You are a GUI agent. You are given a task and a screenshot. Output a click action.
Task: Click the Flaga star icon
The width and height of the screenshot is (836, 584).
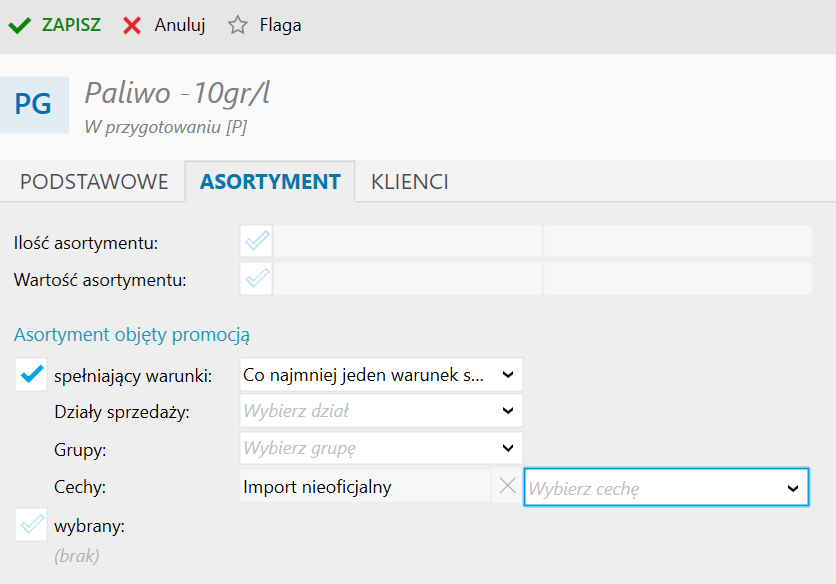tap(237, 26)
